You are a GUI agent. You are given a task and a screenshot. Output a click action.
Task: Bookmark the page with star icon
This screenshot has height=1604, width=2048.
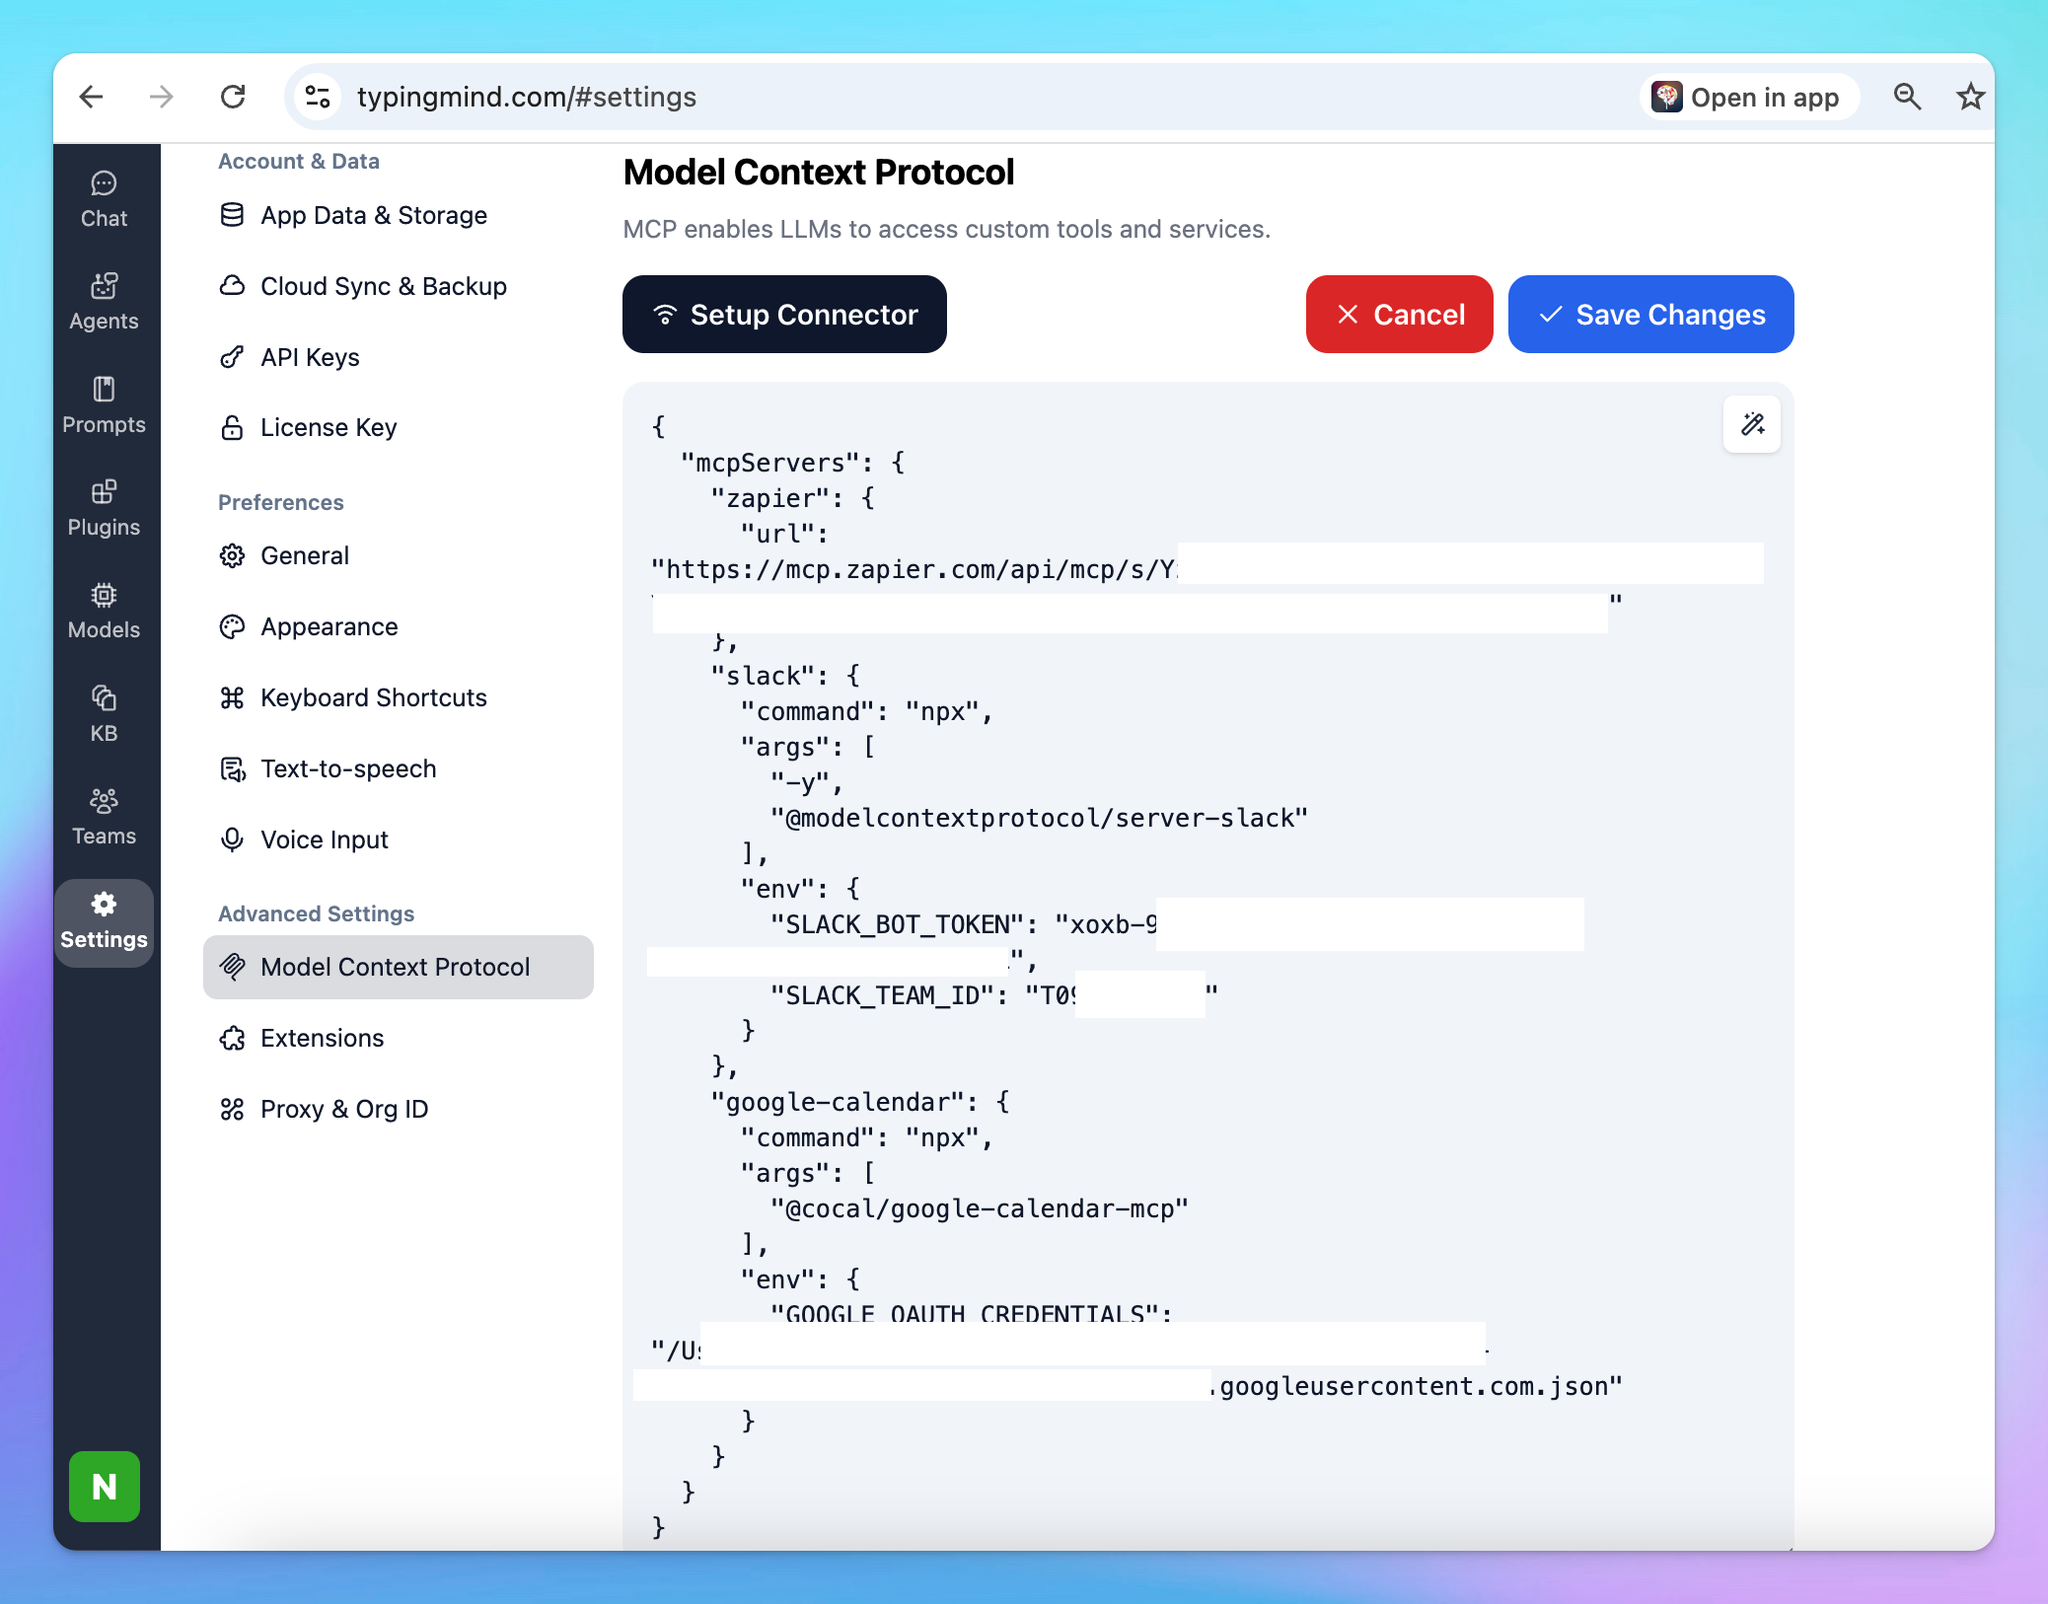coord(1970,97)
